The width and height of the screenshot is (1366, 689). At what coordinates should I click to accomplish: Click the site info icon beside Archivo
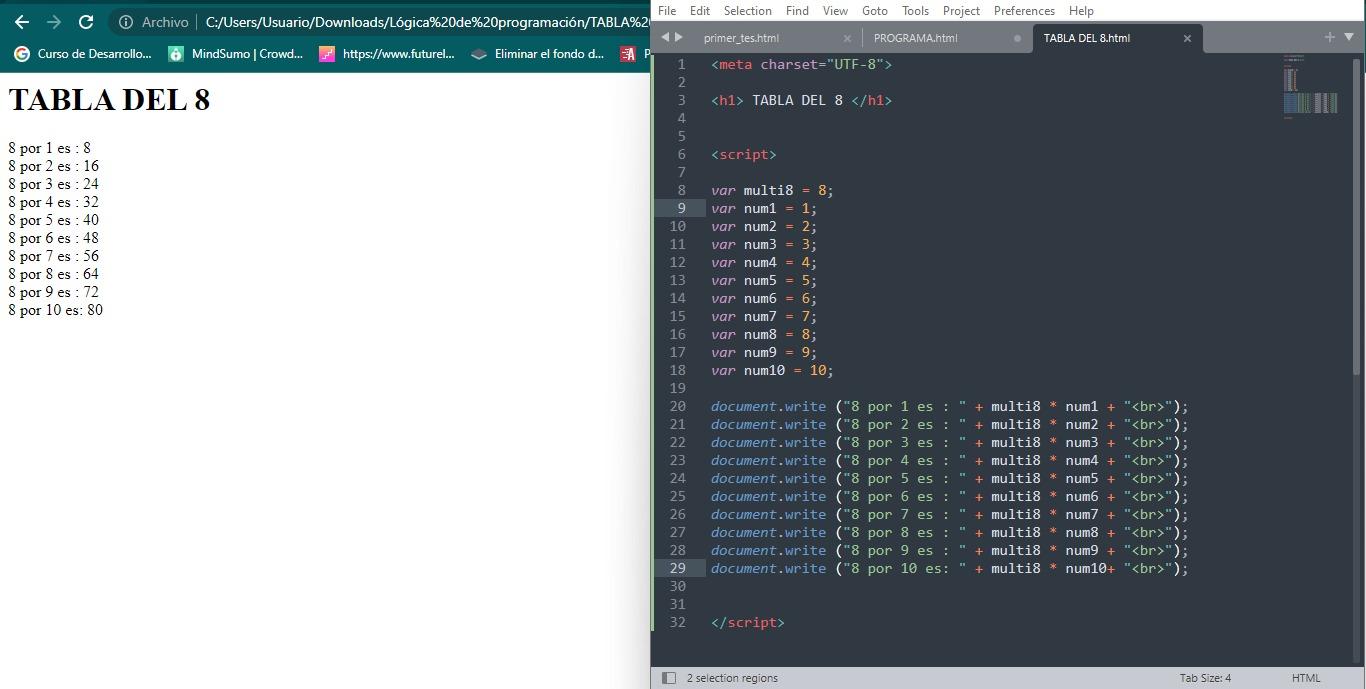click(x=126, y=21)
